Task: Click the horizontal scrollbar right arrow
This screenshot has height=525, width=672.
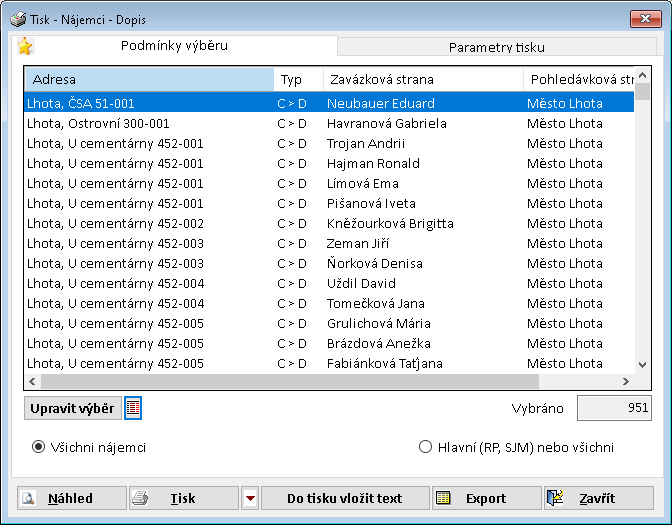Action: [626, 382]
